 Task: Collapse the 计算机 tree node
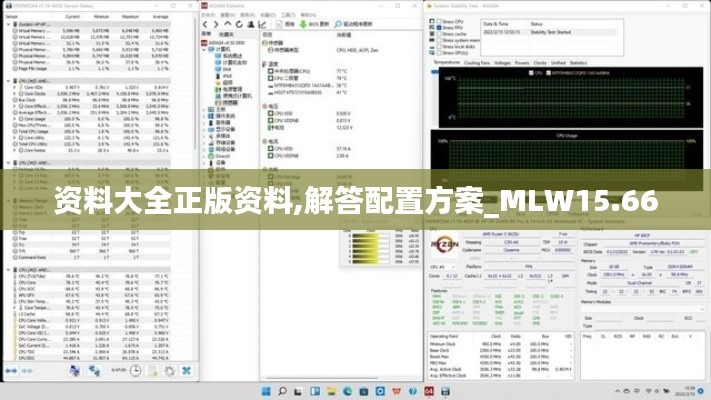click(205, 49)
